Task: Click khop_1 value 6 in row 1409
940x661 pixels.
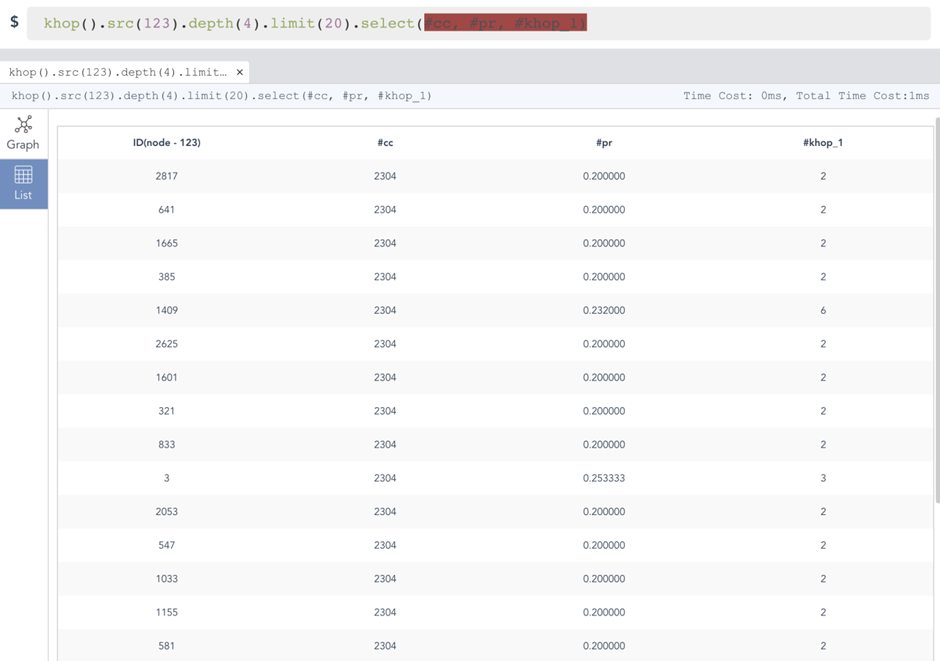Action: 823,310
